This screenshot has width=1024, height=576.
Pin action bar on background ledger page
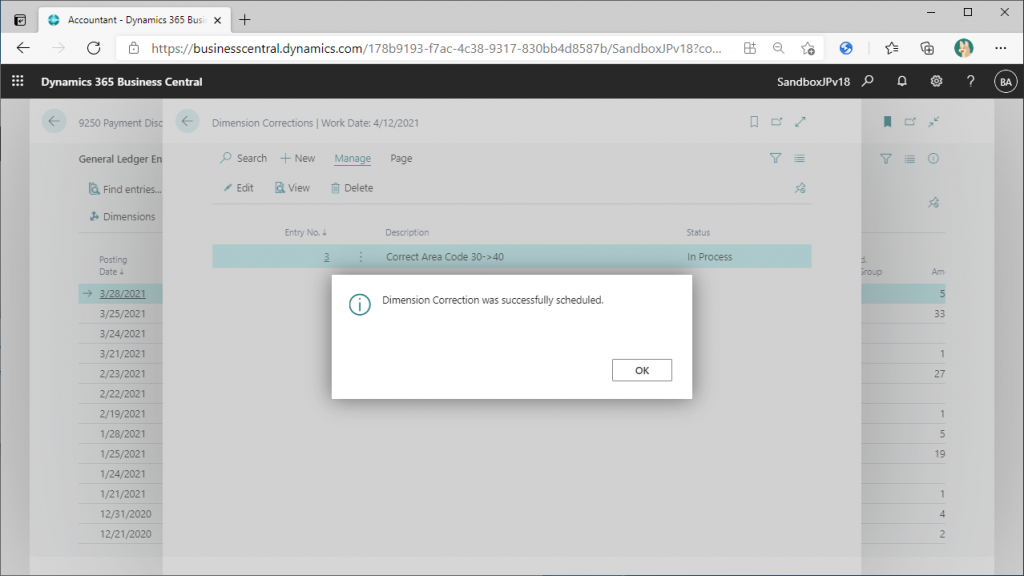coord(934,202)
